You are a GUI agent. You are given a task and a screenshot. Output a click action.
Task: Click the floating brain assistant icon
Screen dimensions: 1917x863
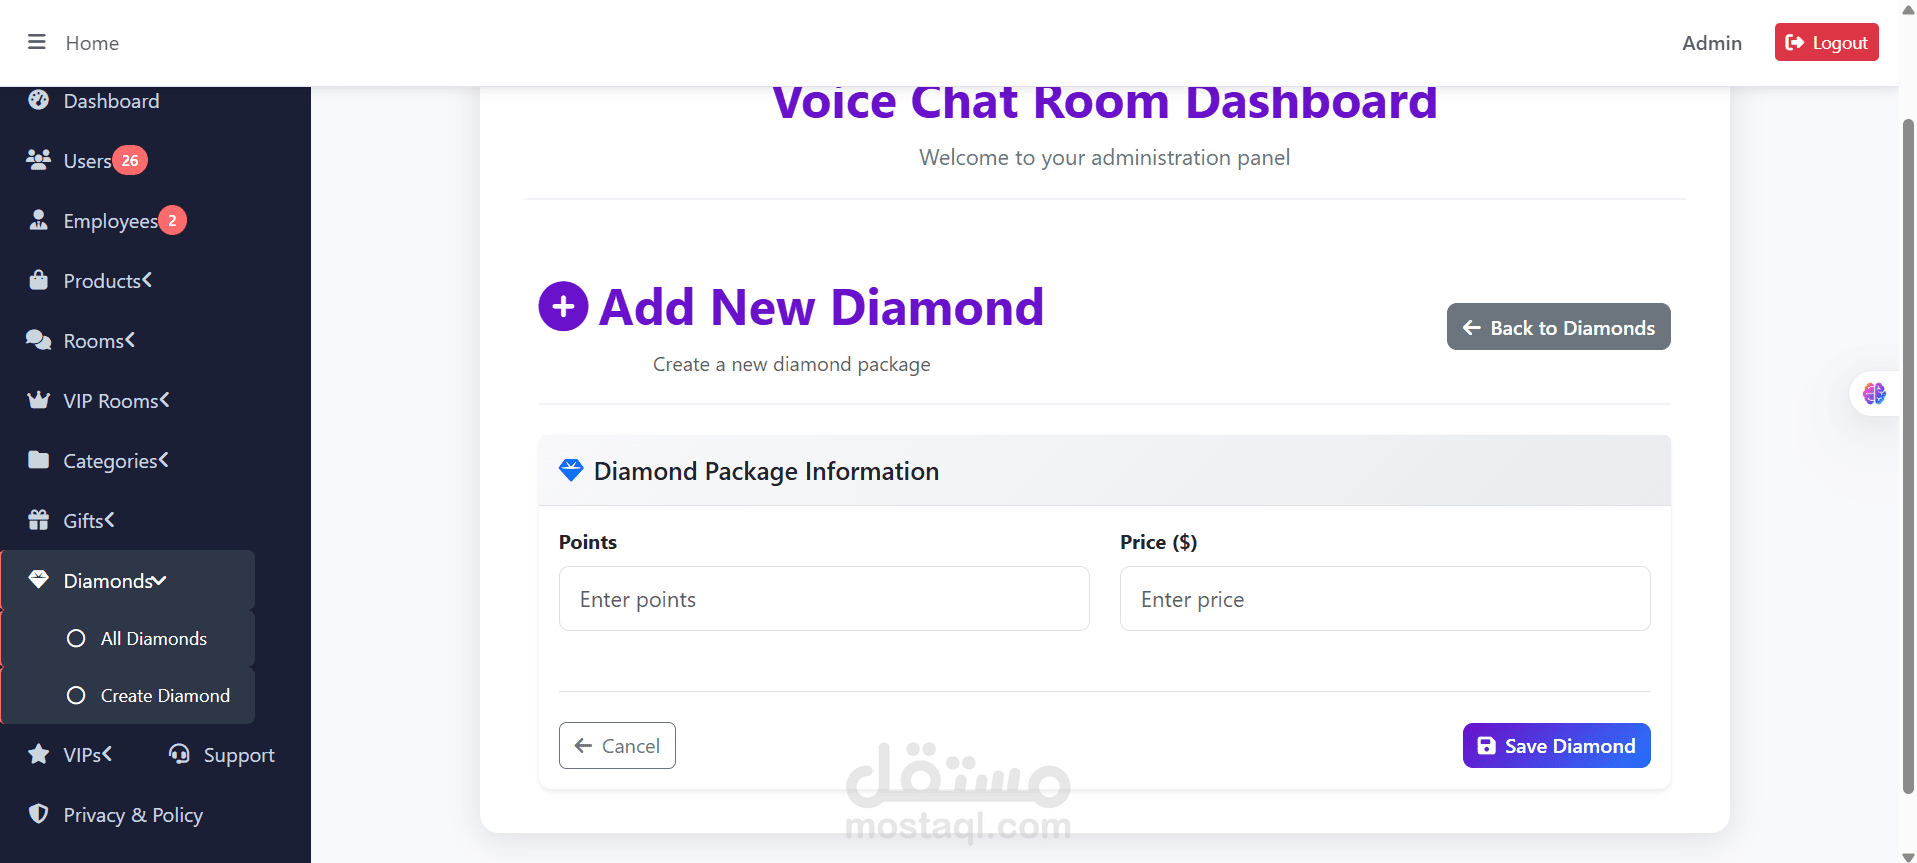click(1874, 394)
